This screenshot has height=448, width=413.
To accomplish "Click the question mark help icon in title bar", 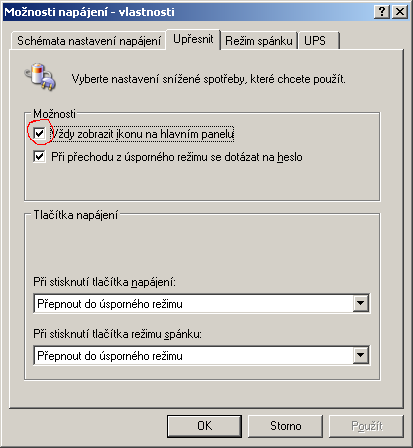I will (382, 12).
